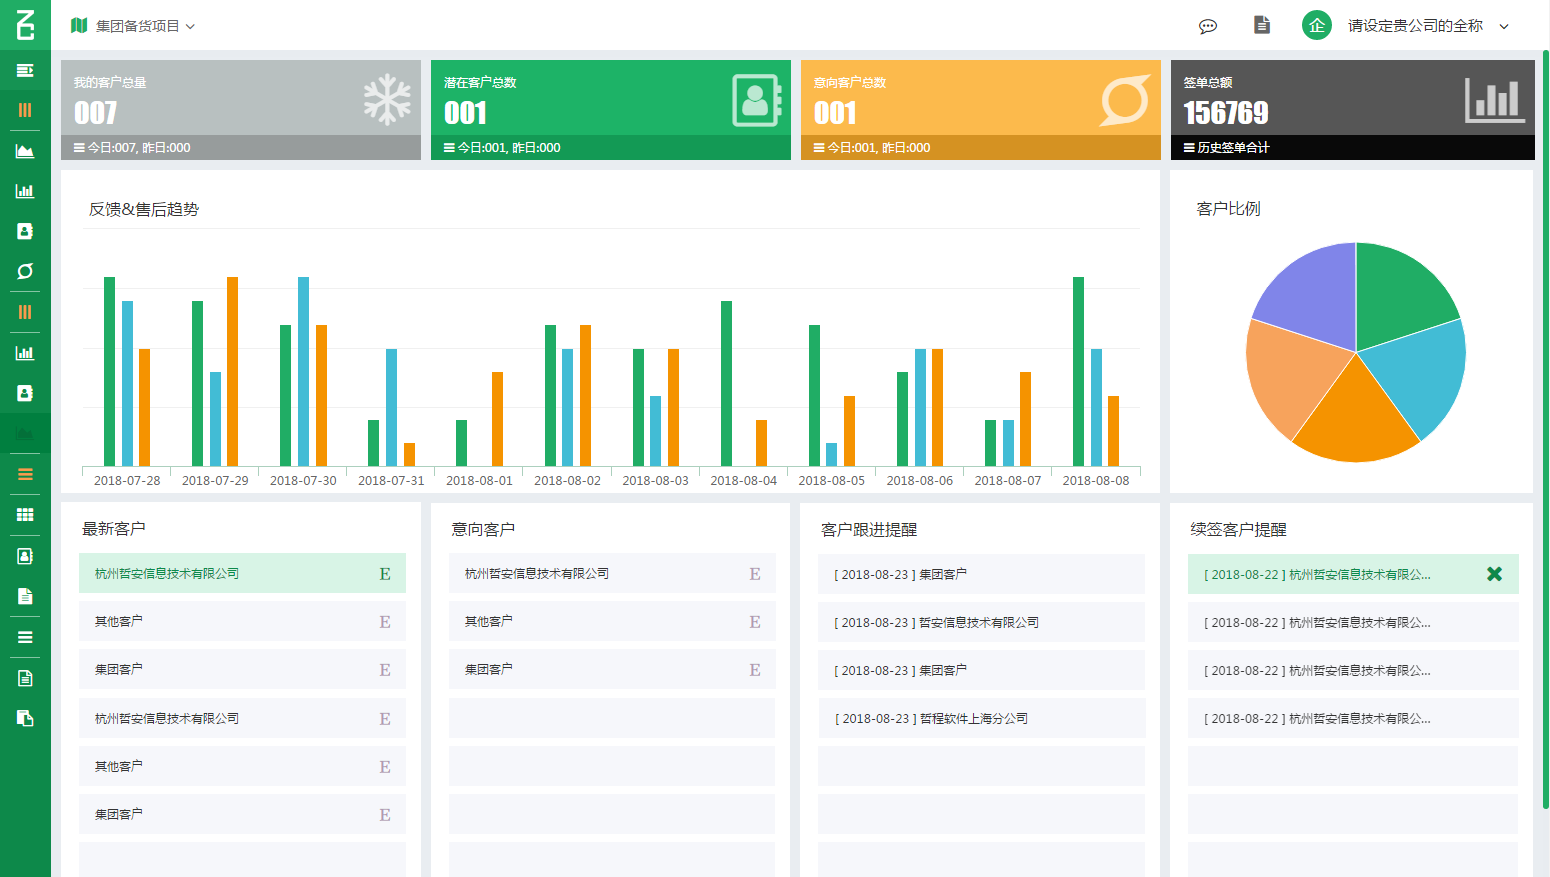Click the 历史签单合计 footer bar

(x=1352, y=148)
